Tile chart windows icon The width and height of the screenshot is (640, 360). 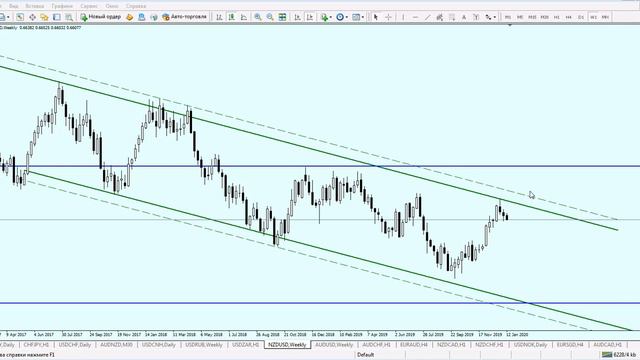coord(282,17)
